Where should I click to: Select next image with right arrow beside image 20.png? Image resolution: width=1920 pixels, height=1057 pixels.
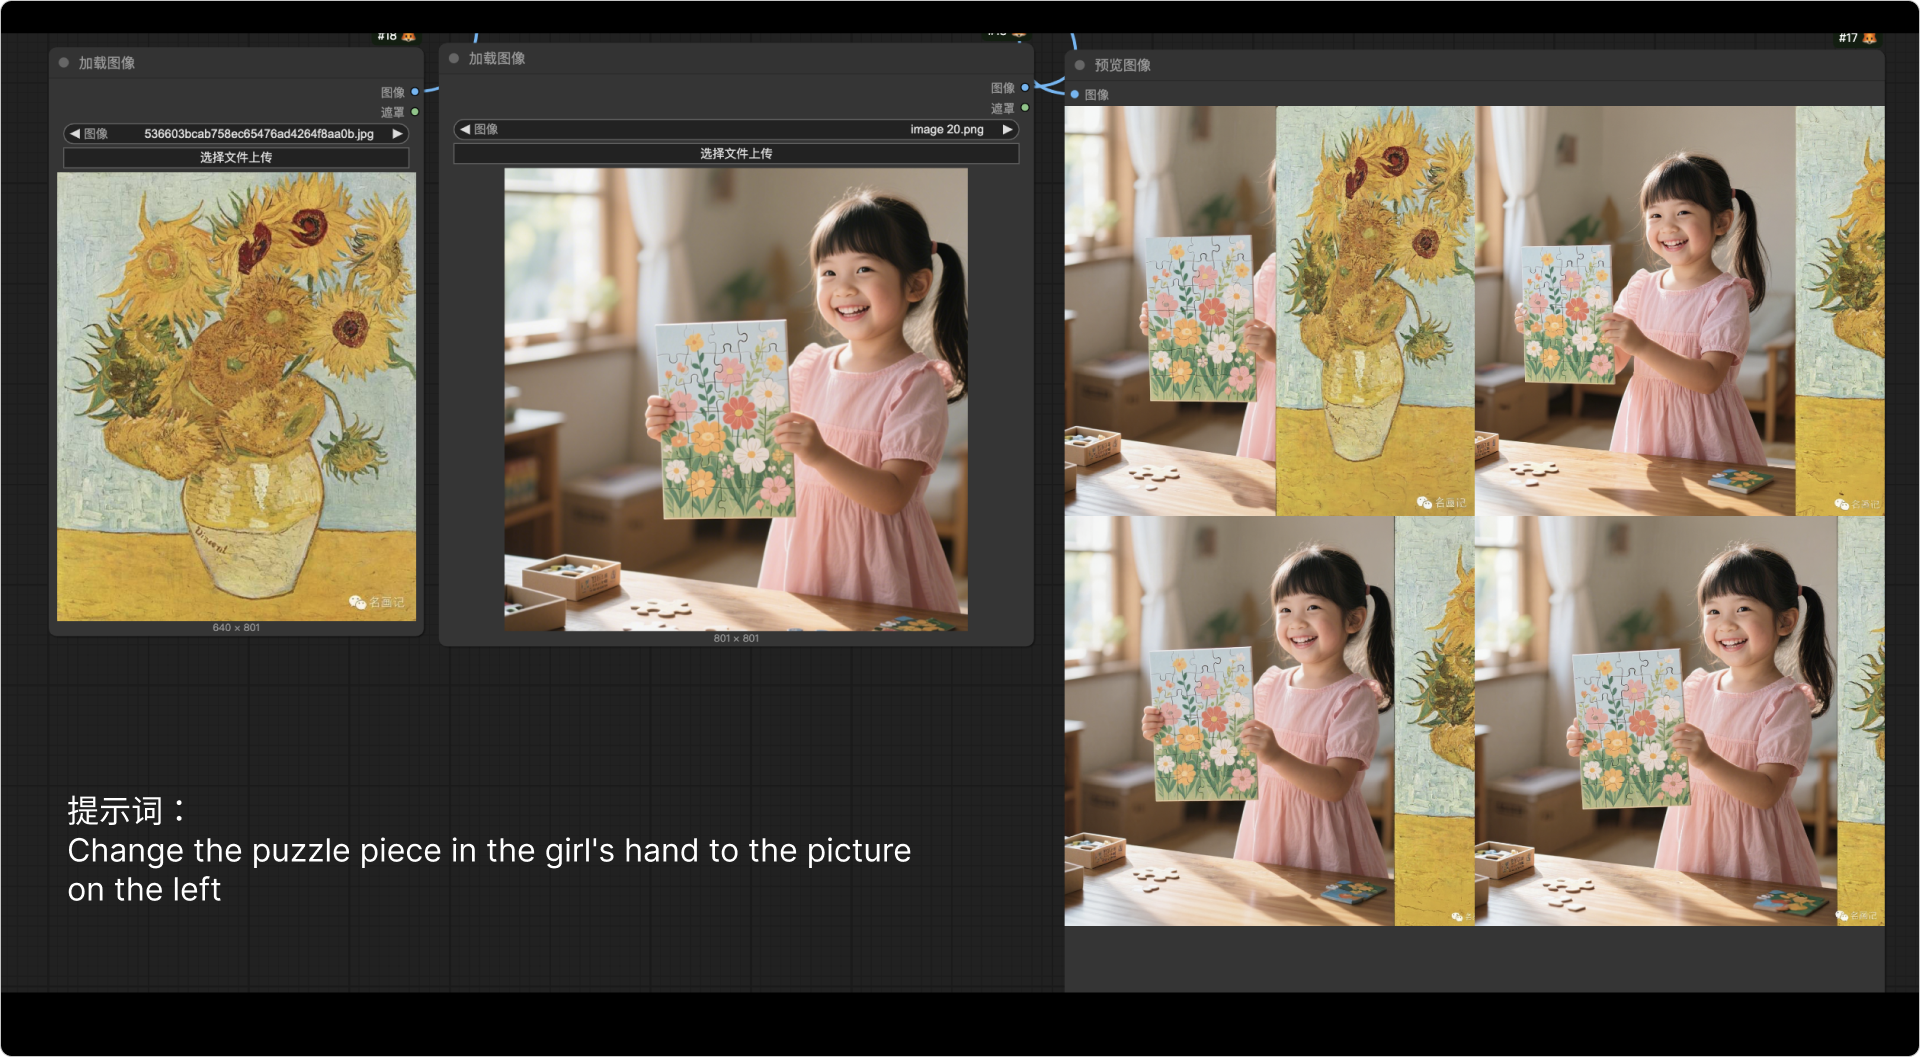click(1007, 130)
